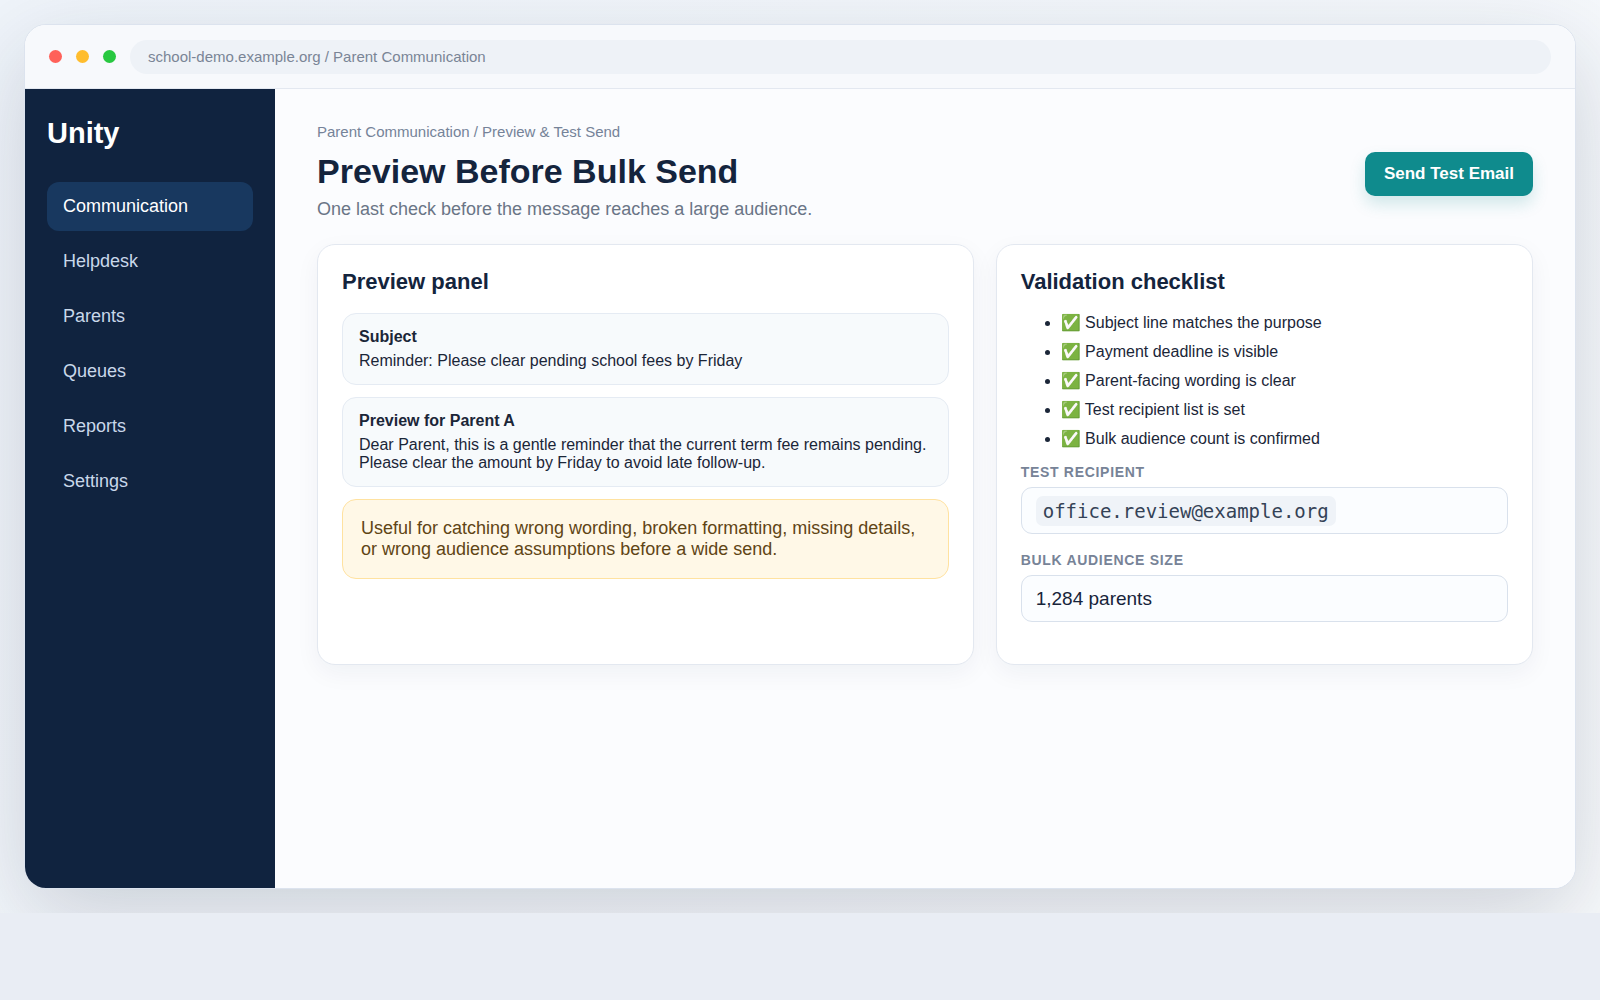This screenshot has width=1600, height=1000.
Task: Click the checkmark for Parent-facing wording is clear
Action: 1070,381
